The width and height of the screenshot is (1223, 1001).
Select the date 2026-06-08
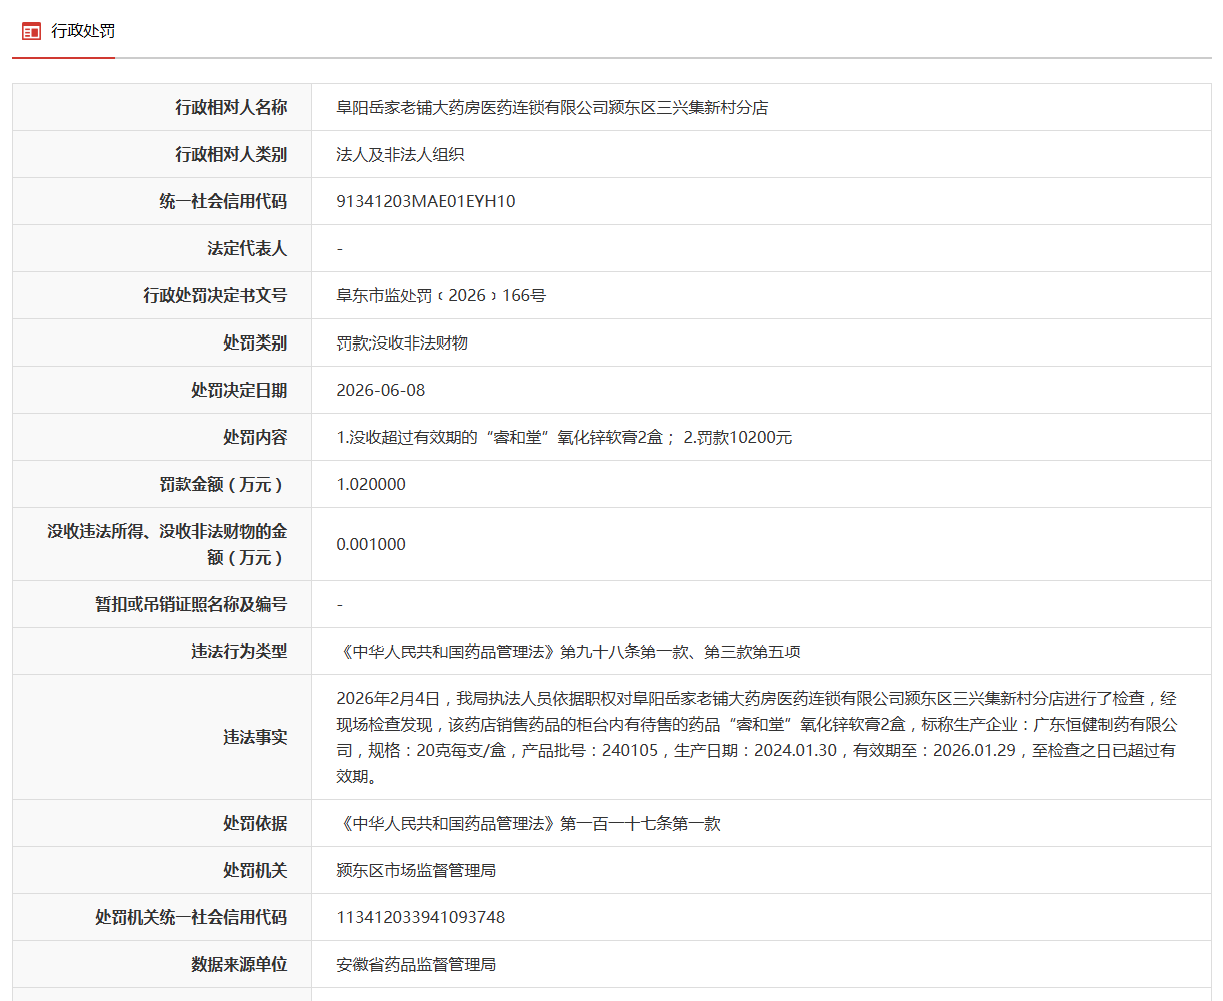click(x=381, y=391)
